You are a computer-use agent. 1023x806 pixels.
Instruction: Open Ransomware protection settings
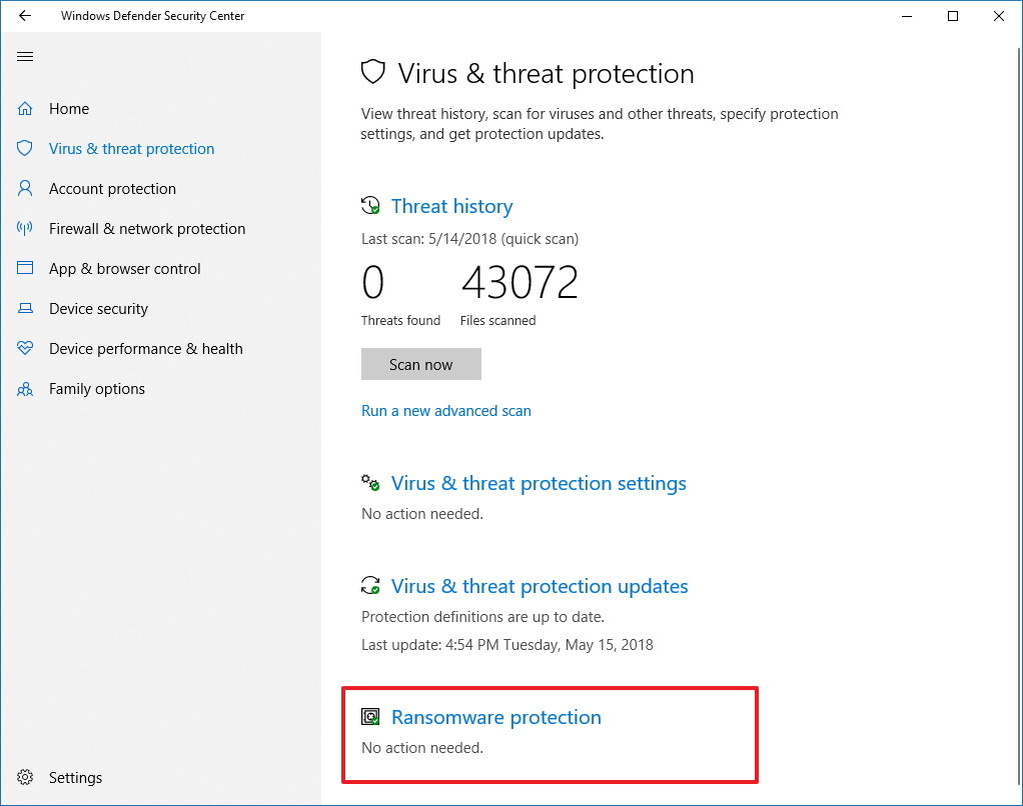point(496,716)
